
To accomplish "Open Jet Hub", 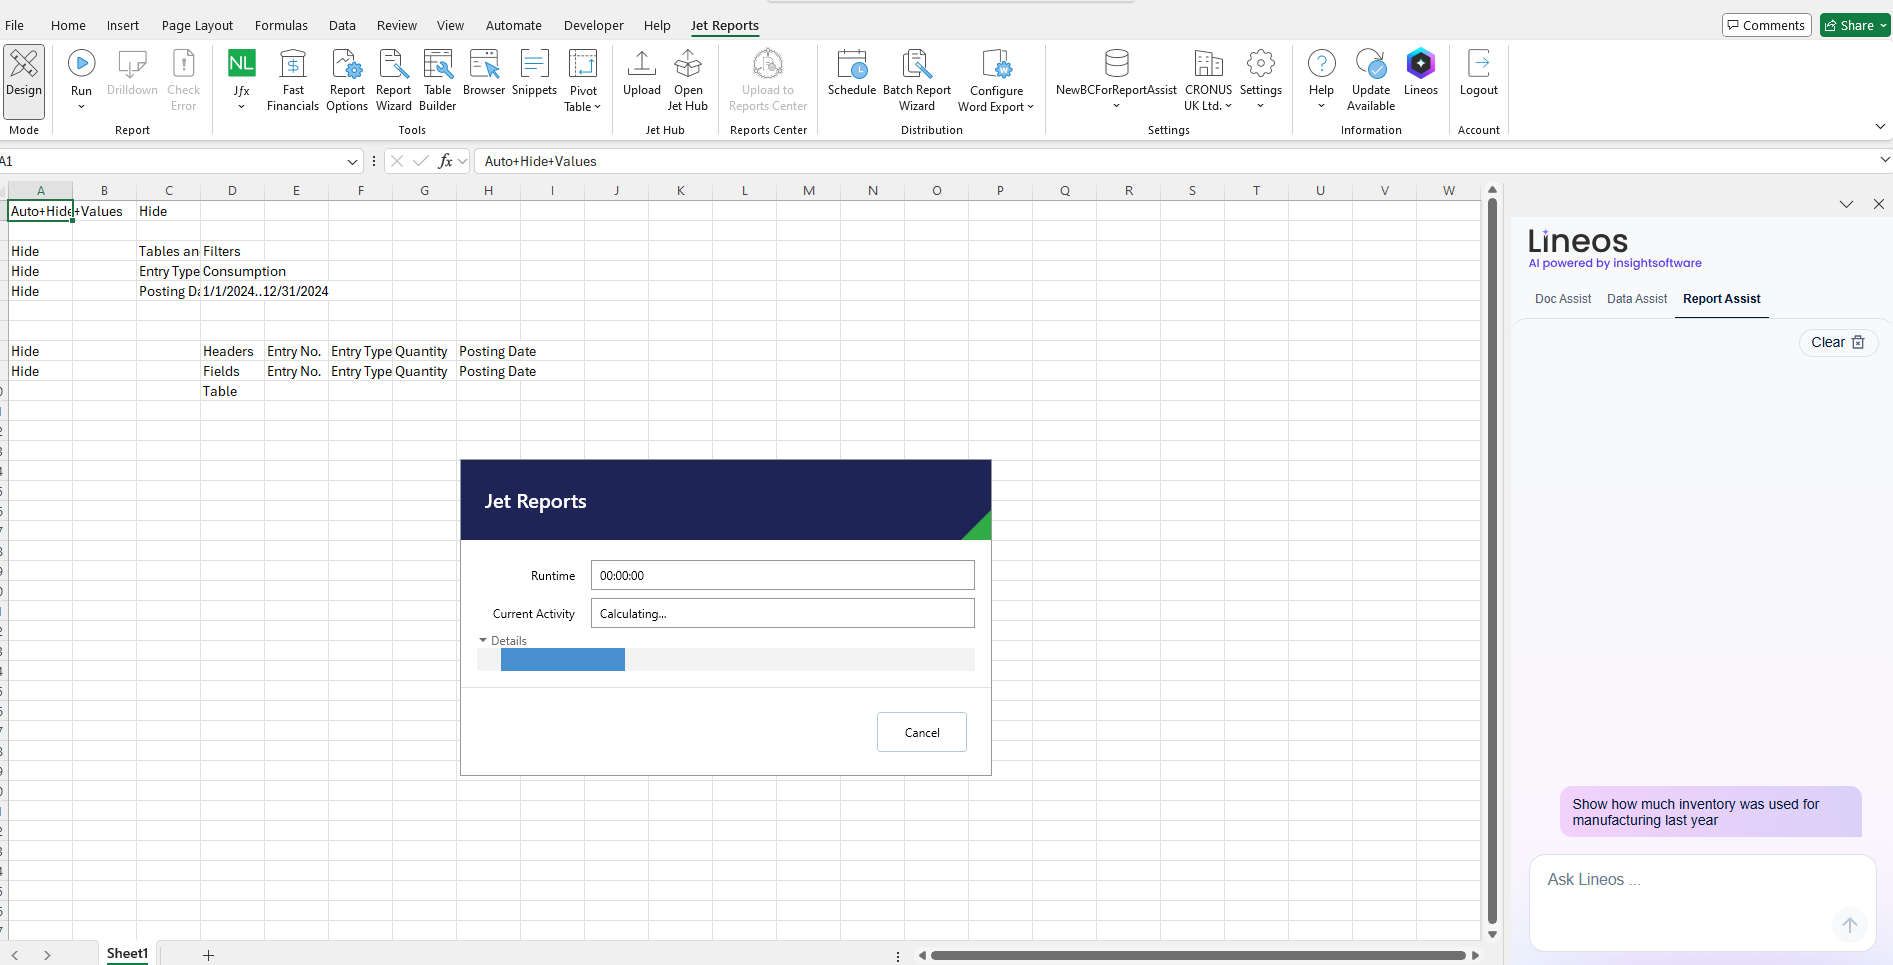I will point(688,80).
